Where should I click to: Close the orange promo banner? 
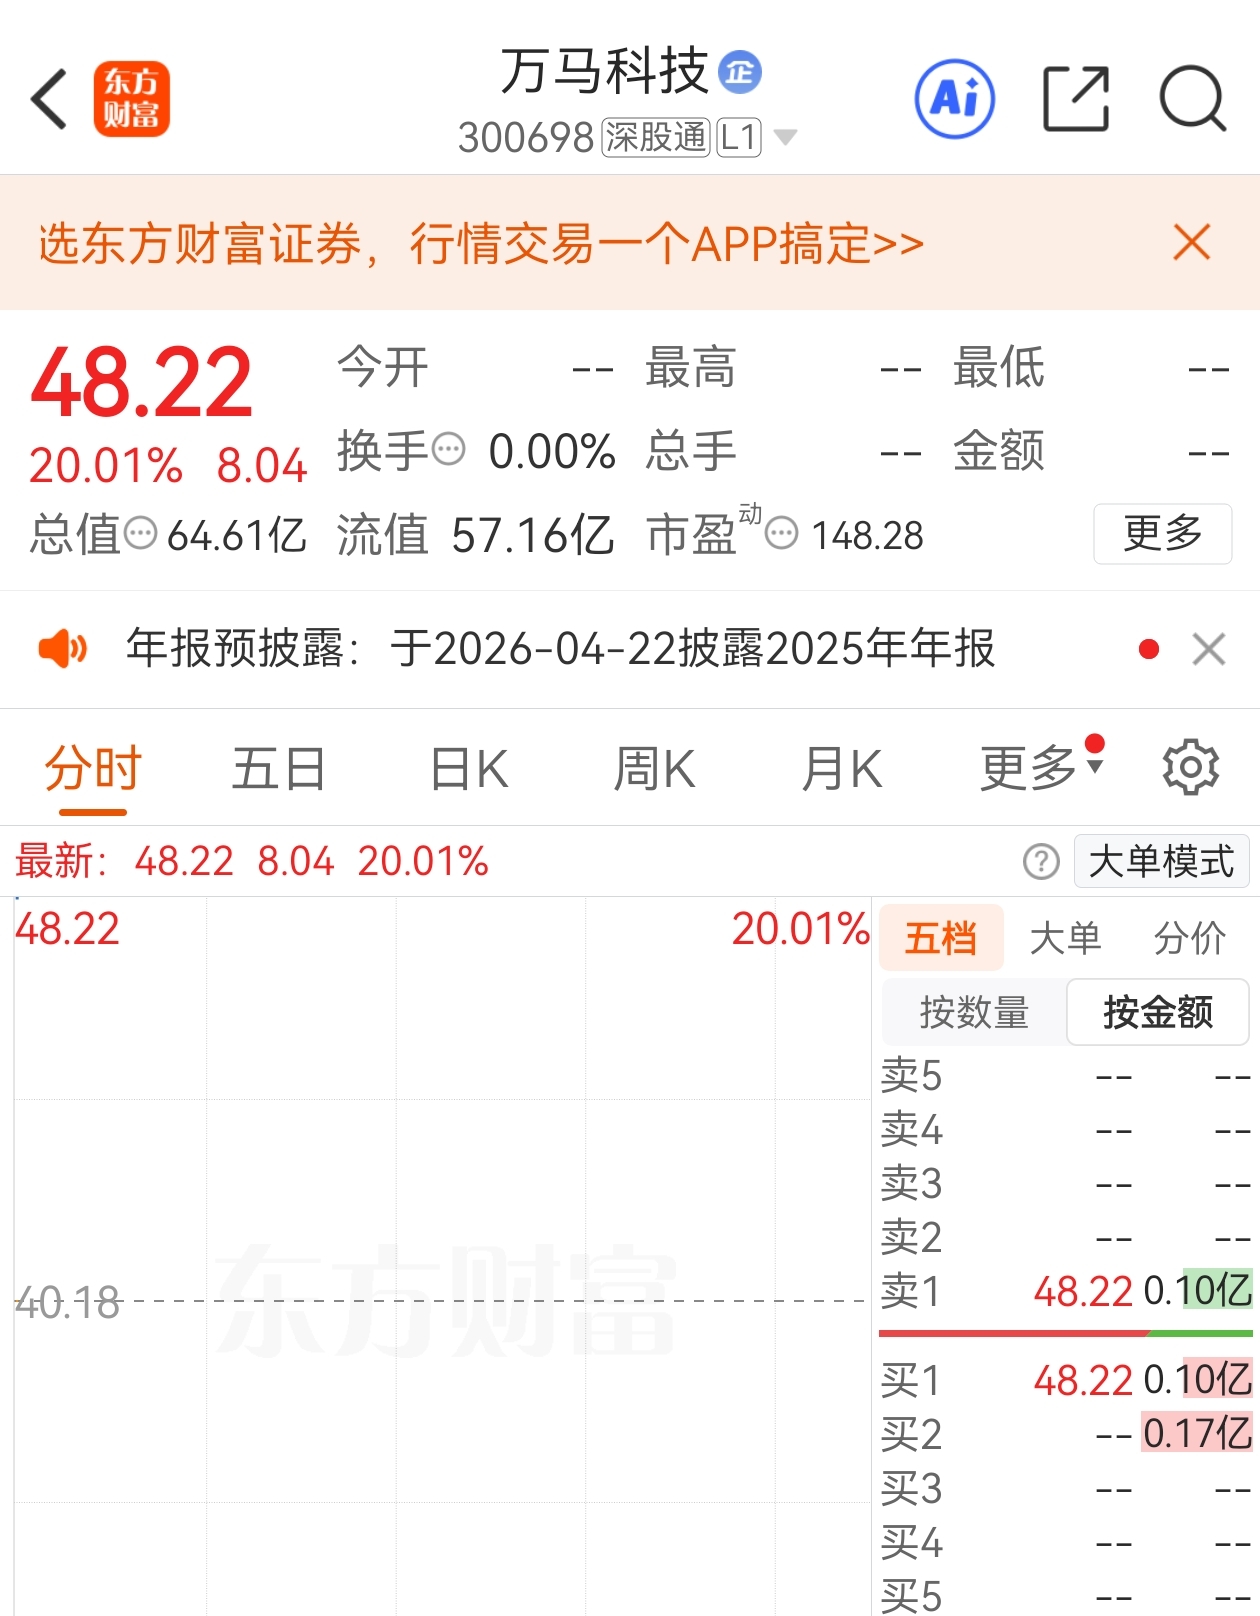pyautogui.click(x=1192, y=242)
